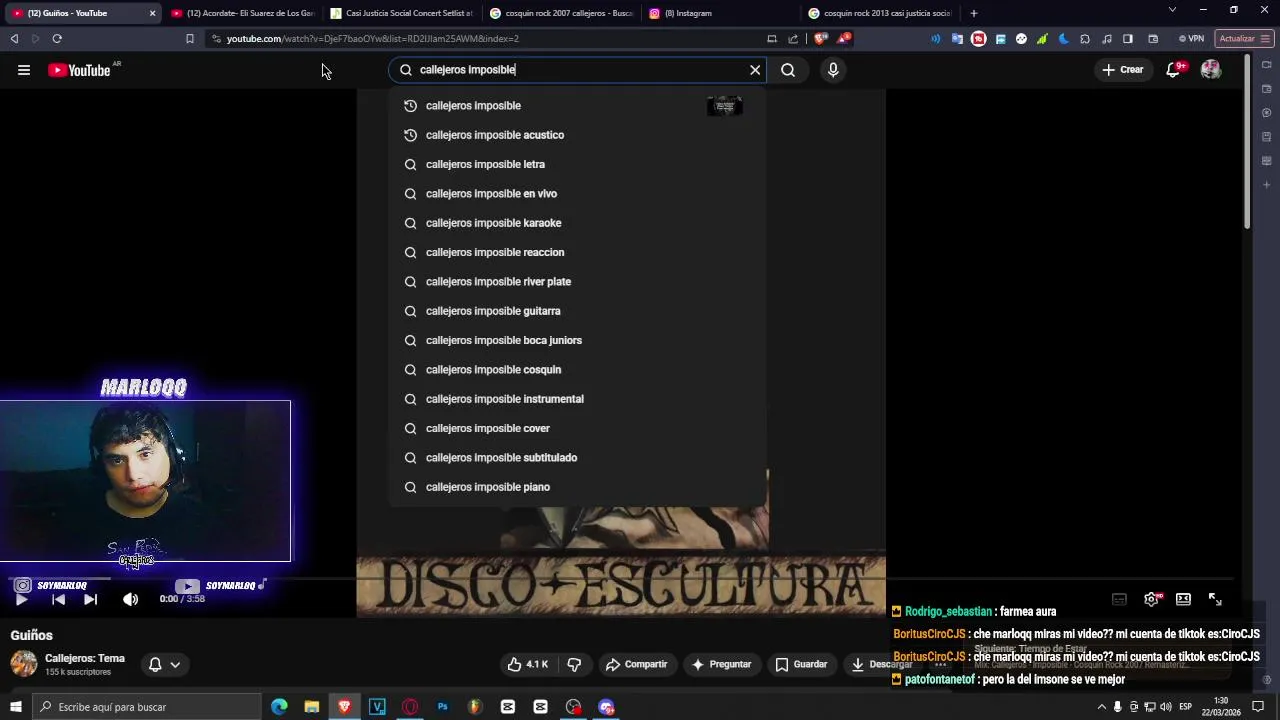
Task: Toggle browser sidebar panel
Action: pos(1128,39)
